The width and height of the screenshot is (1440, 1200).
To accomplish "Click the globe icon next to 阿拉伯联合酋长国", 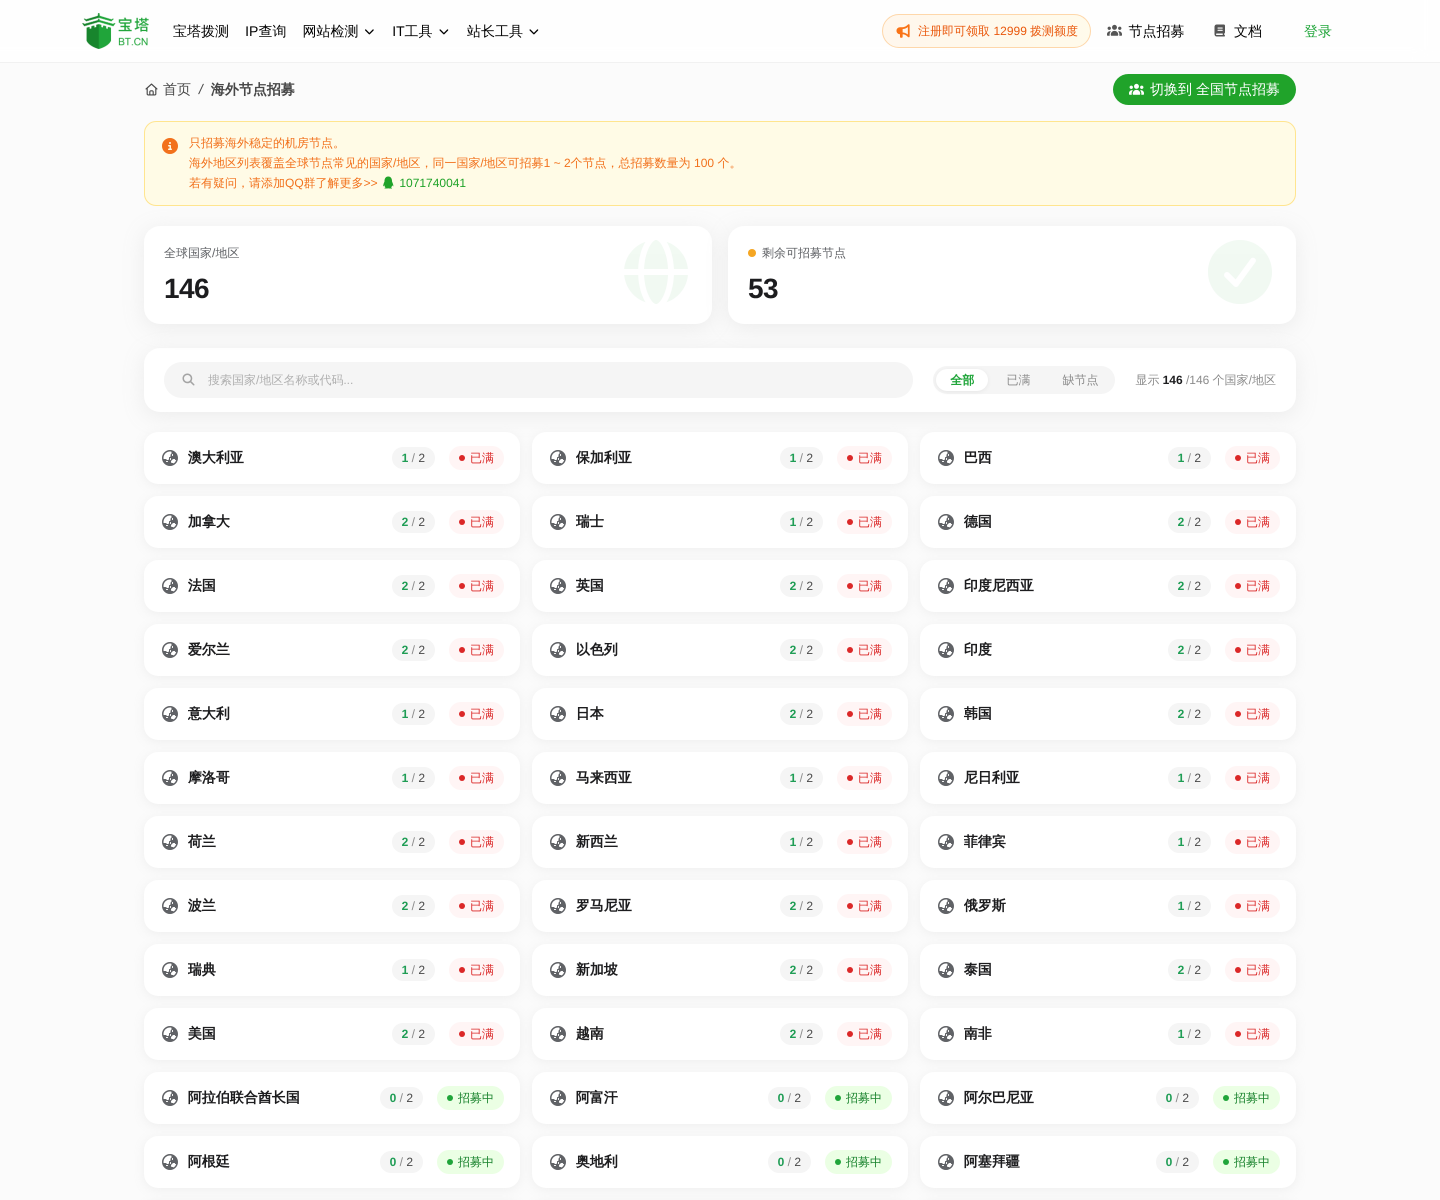I will point(170,1098).
